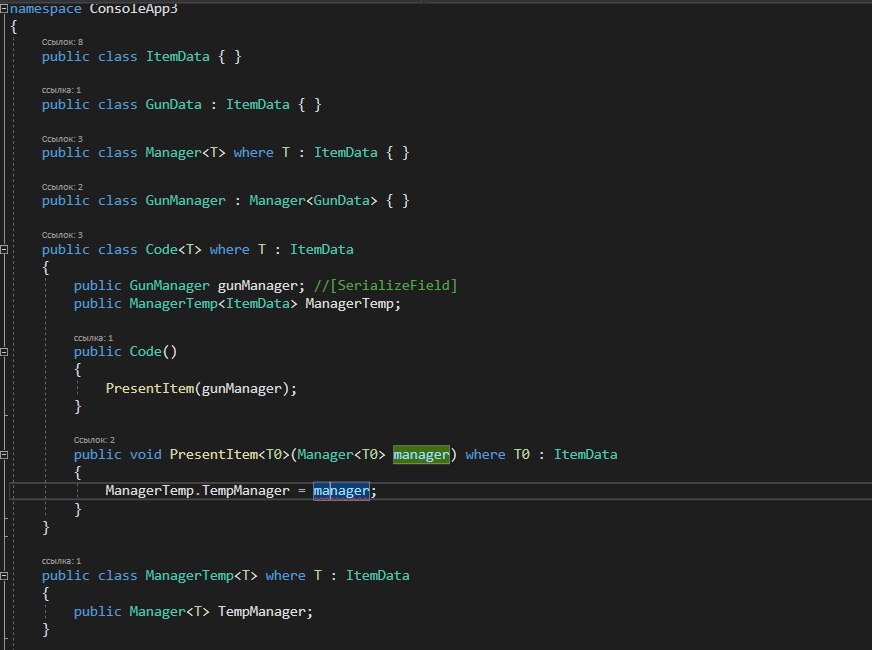872x650 pixels.
Task: Click the 'Code' constructor name
Action: tap(146, 352)
